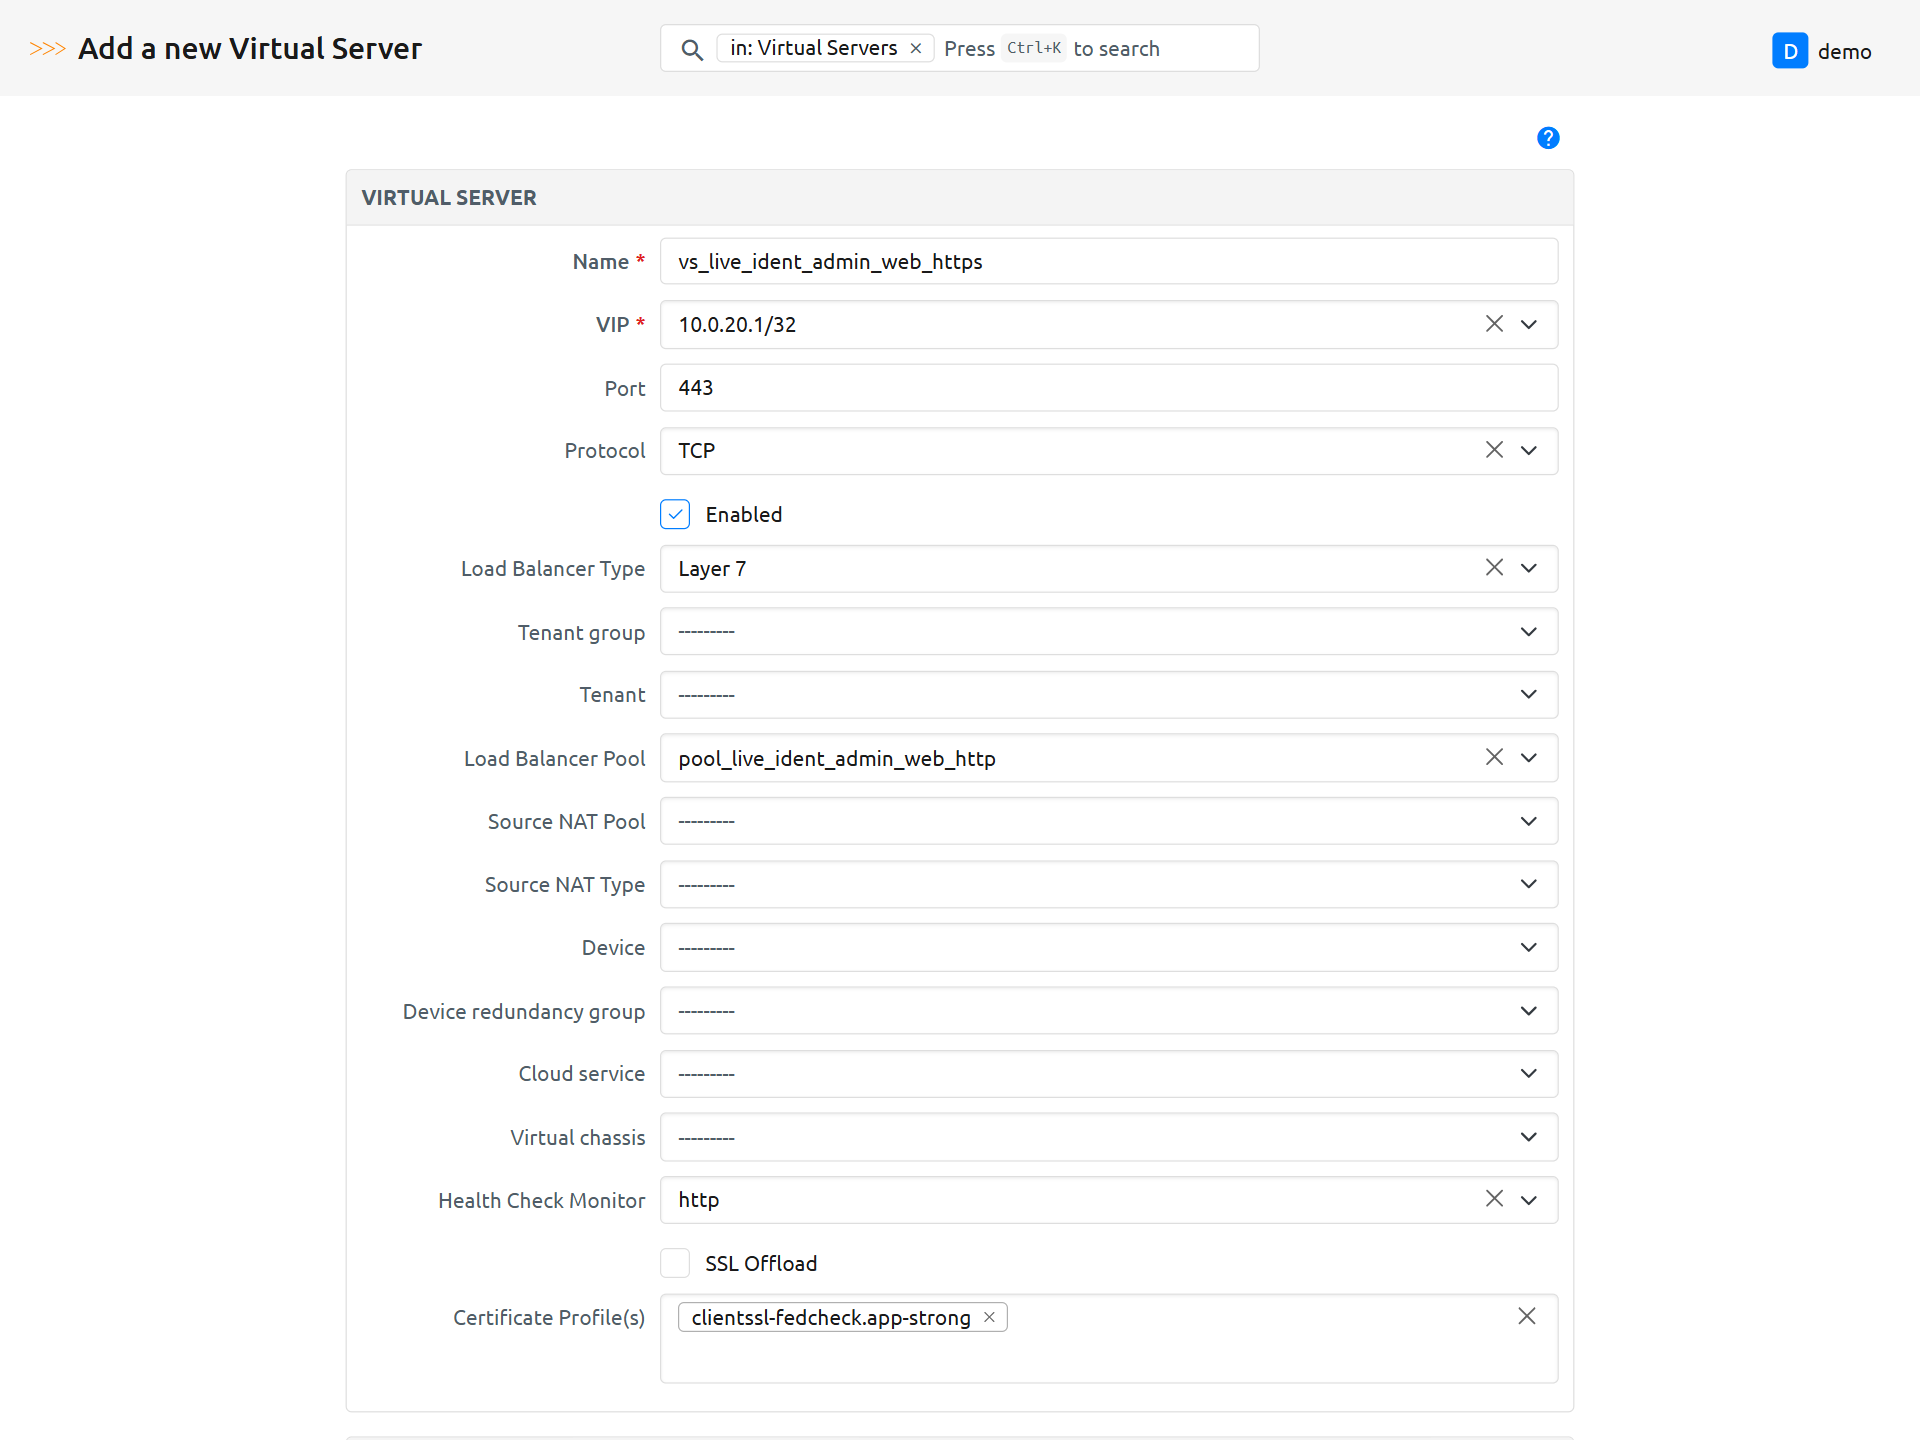
Task: Expand the Source NAT Type dropdown
Action: tap(1108, 885)
